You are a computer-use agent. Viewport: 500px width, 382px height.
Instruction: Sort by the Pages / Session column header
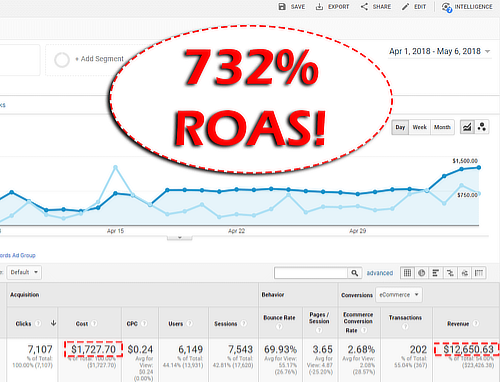coord(319,318)
